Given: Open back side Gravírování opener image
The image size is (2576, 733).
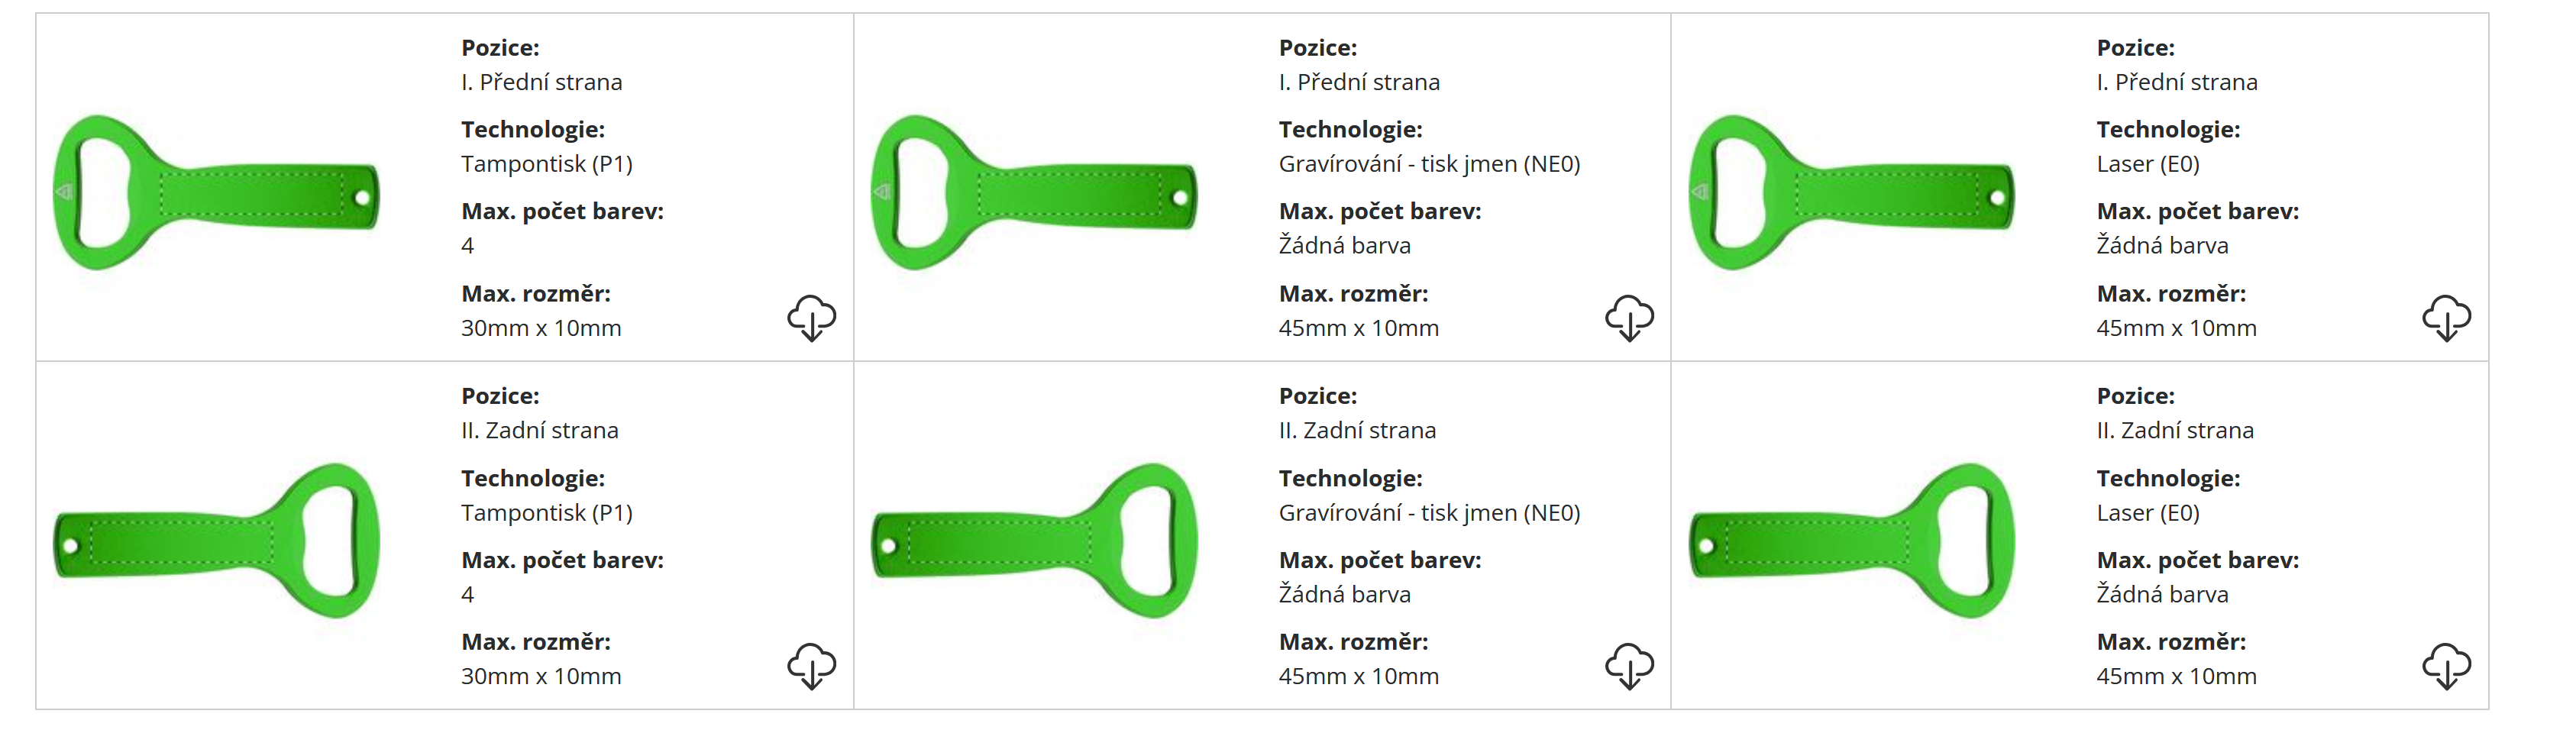Looking at the screenshot, I should point(1034,541).
